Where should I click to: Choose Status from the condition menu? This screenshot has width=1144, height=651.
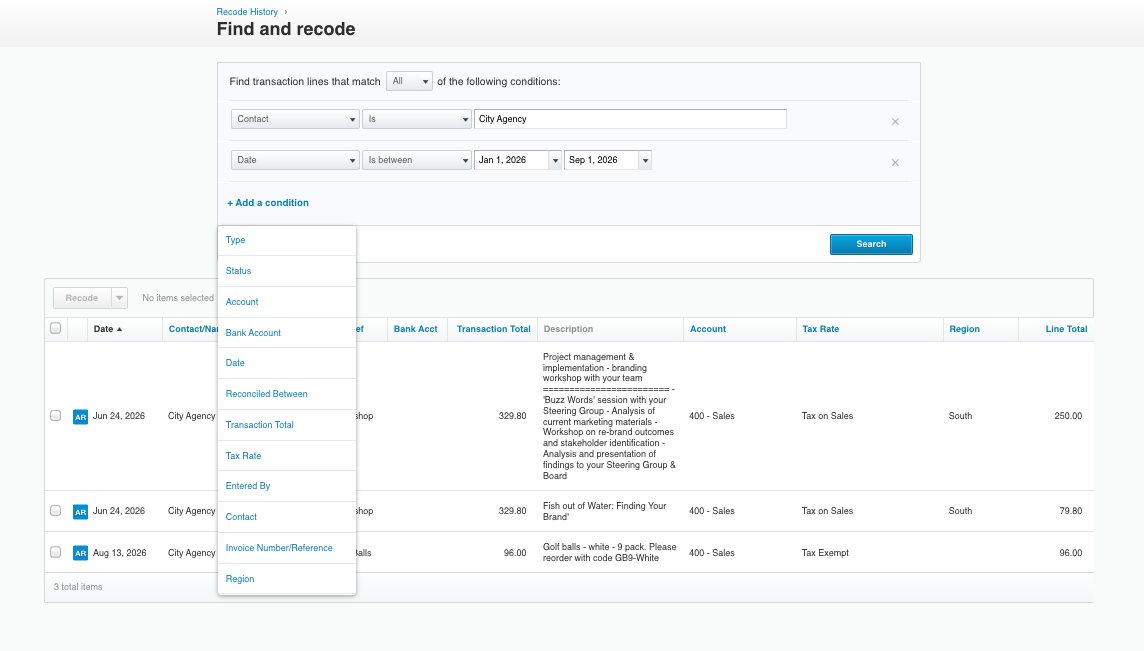tap(287, 271)
